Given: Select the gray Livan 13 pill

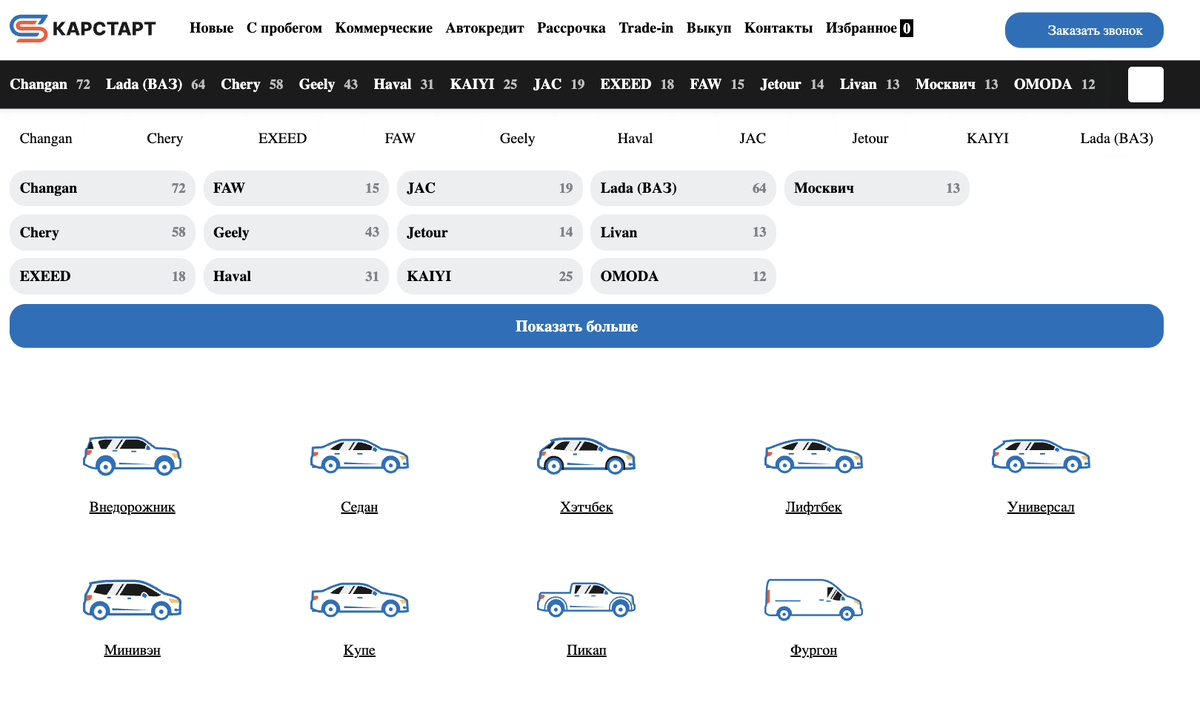Looking at the screenshot, I should pos(683,232).
